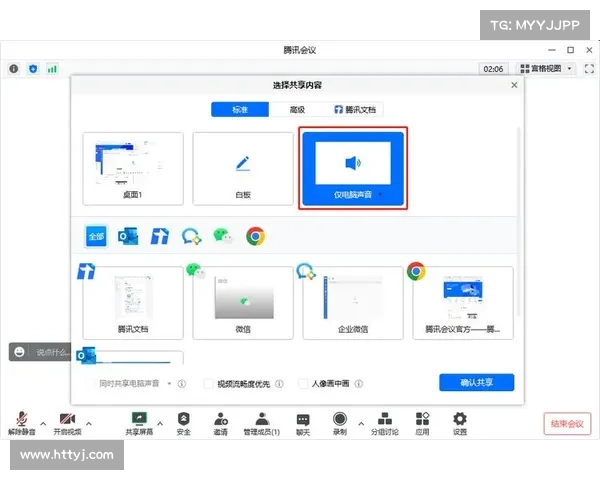Open dropdown beside 同时共享电脑声音

tap(169, 384)
